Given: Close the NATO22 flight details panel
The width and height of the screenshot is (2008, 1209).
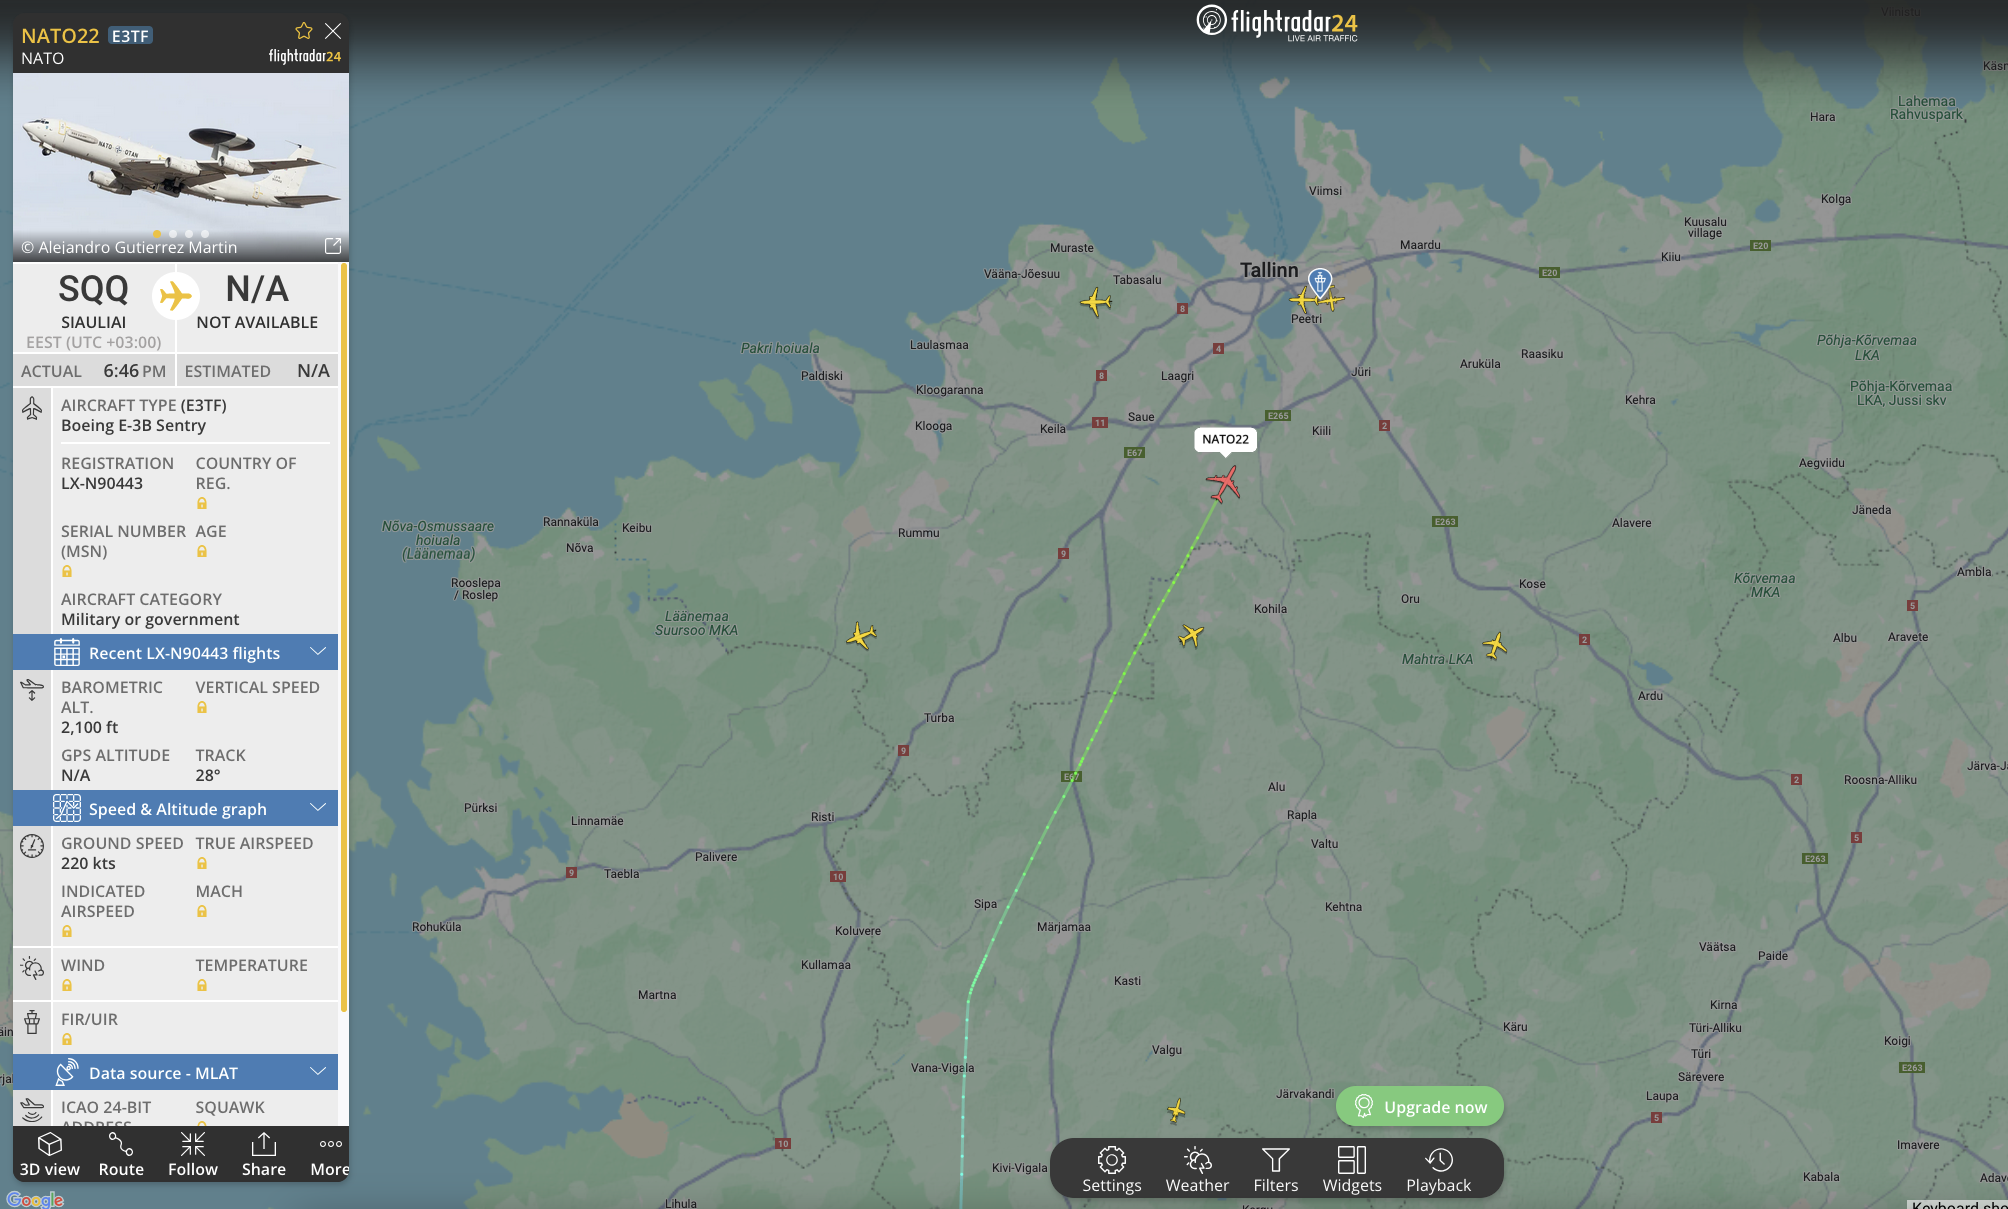Looking at the screenshot, I should [333, 31].
